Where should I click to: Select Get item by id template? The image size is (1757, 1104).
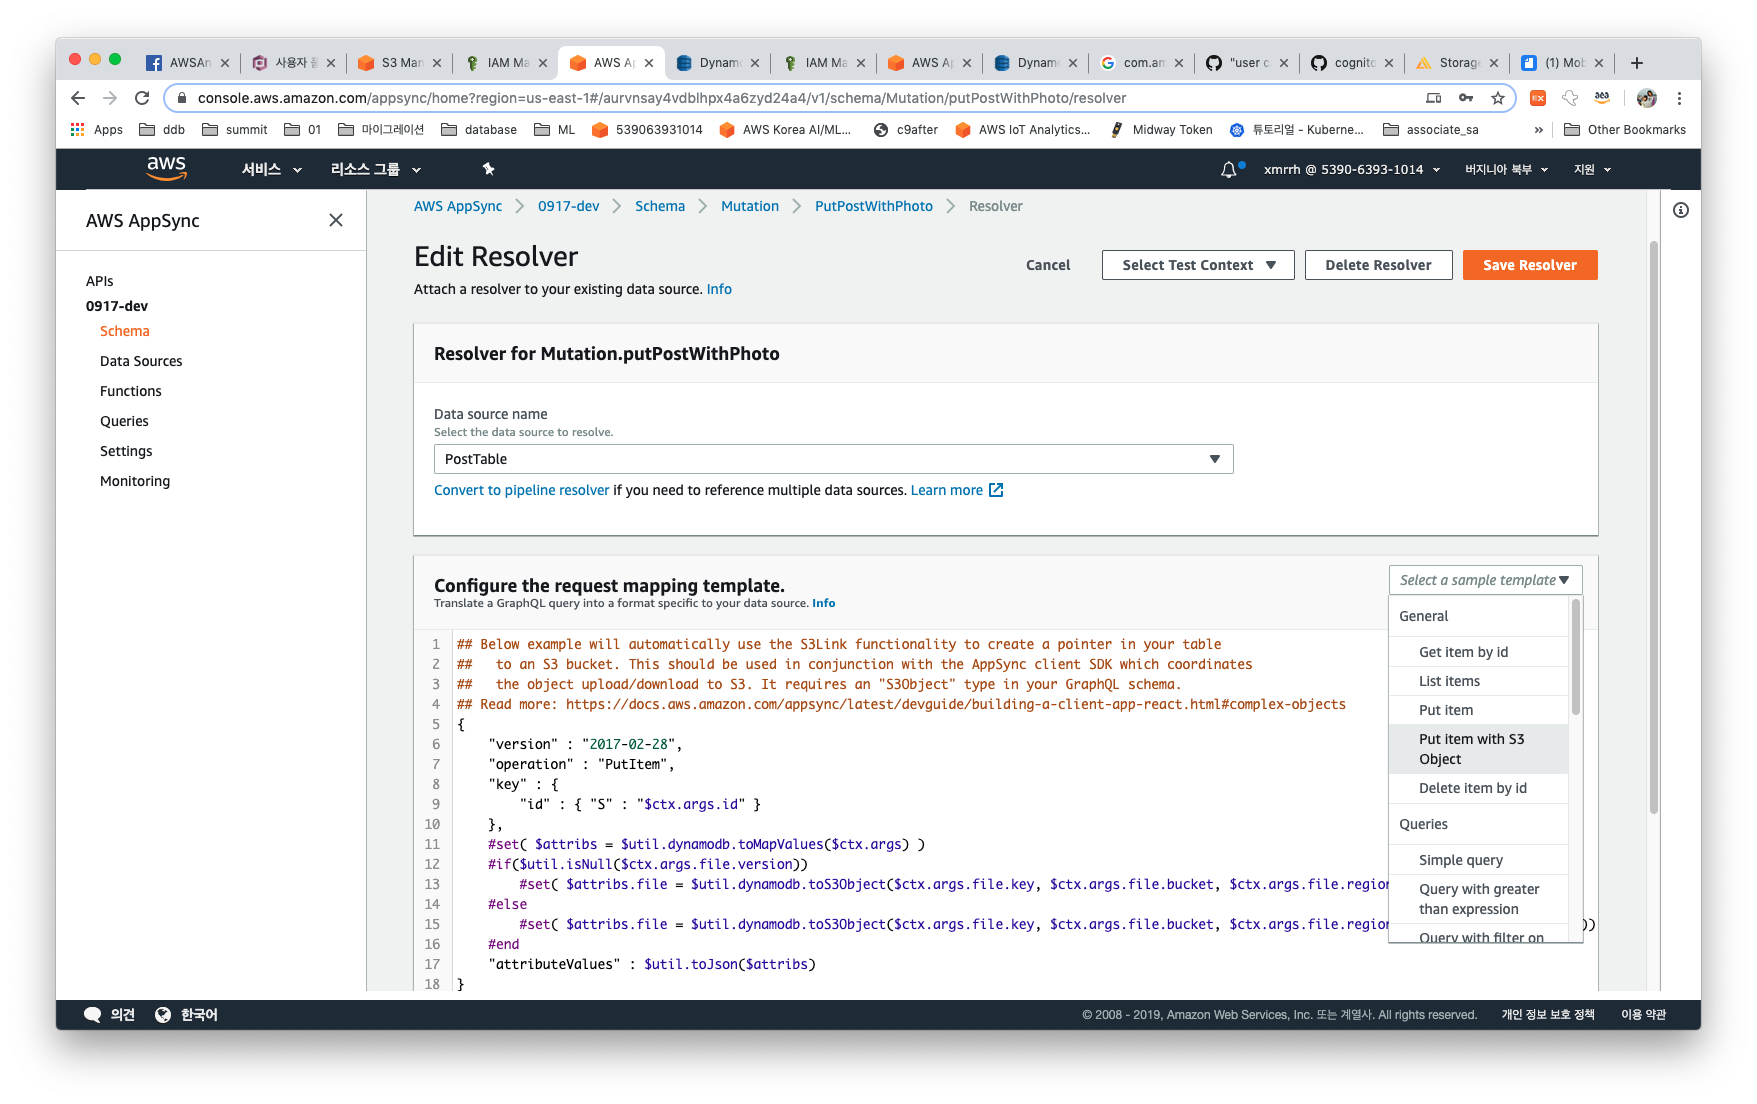coord(1478,652)
